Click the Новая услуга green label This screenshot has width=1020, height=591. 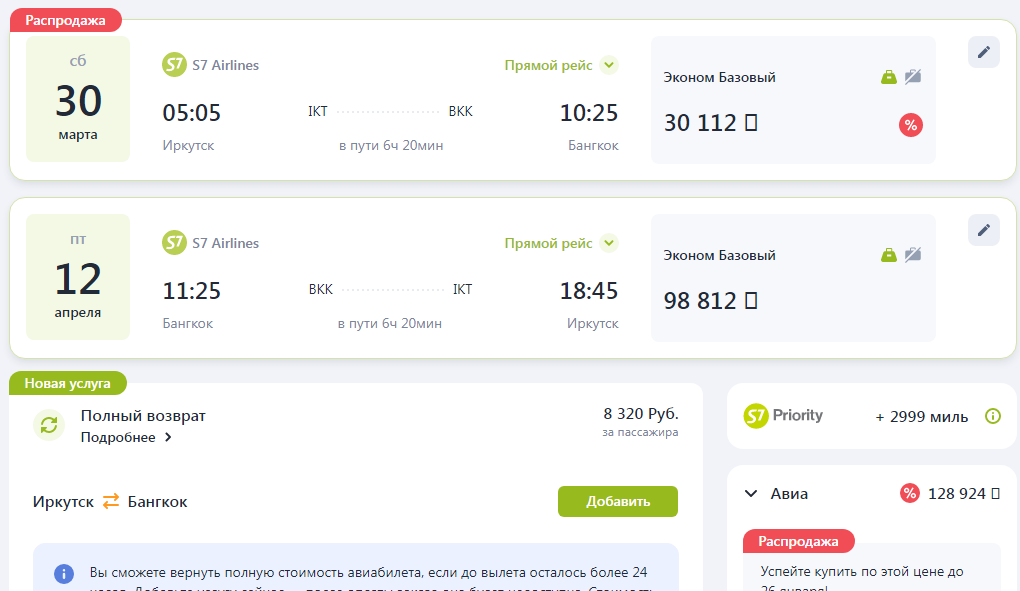(x=68, y=383)
